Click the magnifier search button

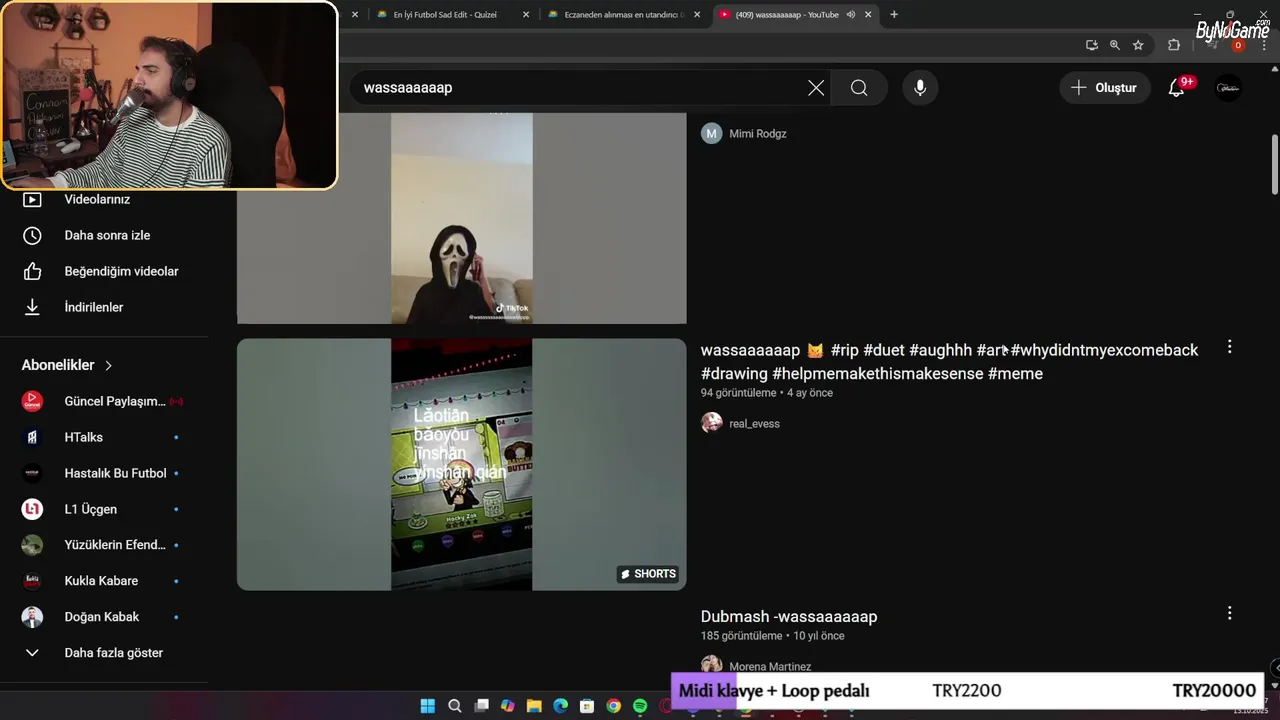(x=859, y=88)
